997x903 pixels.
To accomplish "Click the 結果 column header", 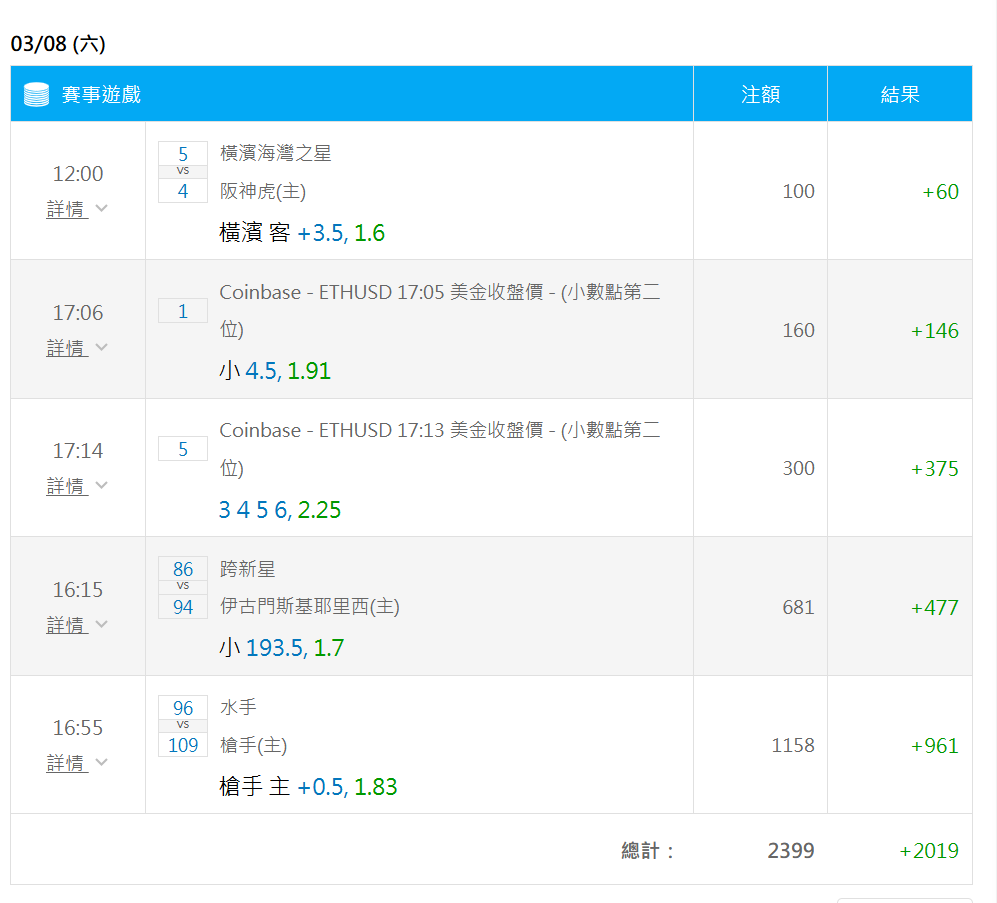I will point(900,94).
